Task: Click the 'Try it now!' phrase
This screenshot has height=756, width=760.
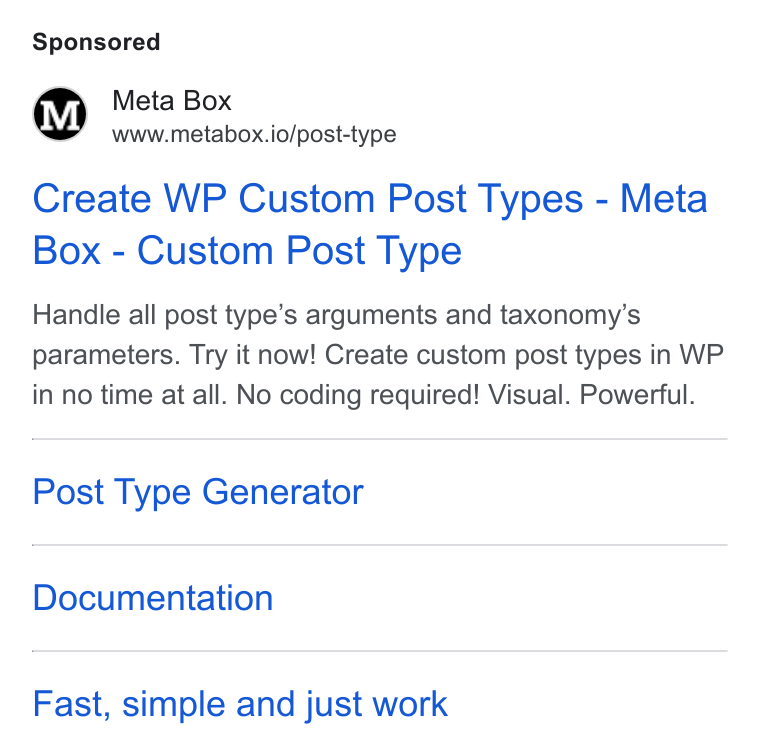Action: (x=252, y=355)
